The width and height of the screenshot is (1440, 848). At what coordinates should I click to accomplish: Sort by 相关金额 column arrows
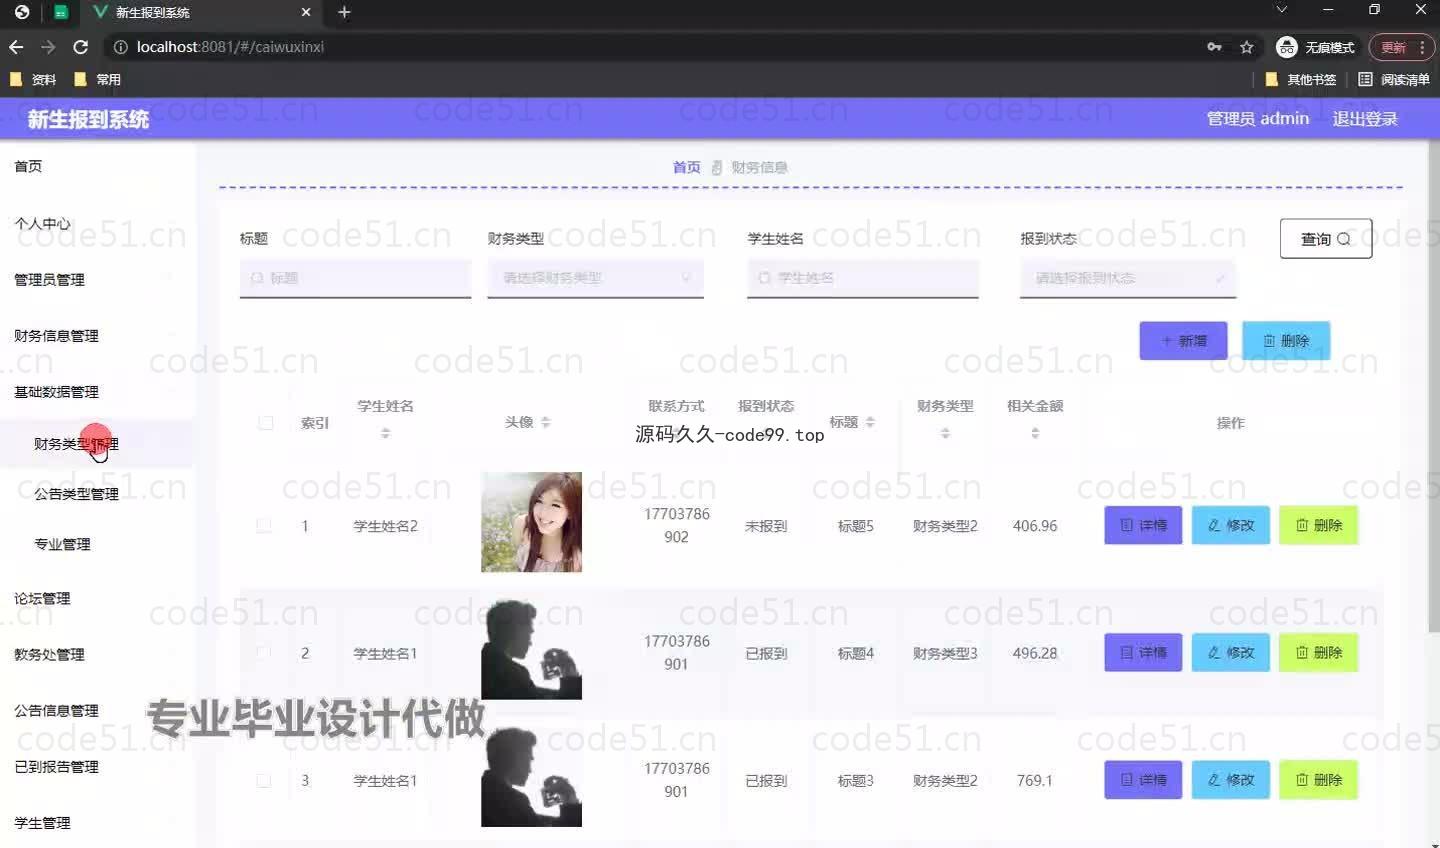(x=1035, y=433)
